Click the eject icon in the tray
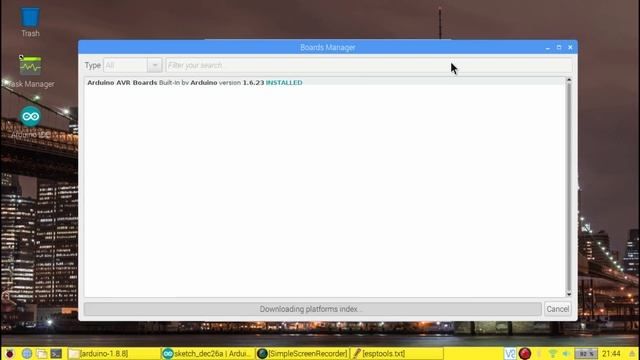The width and height of the screenshot is (640, 360). tap(632, 353)
